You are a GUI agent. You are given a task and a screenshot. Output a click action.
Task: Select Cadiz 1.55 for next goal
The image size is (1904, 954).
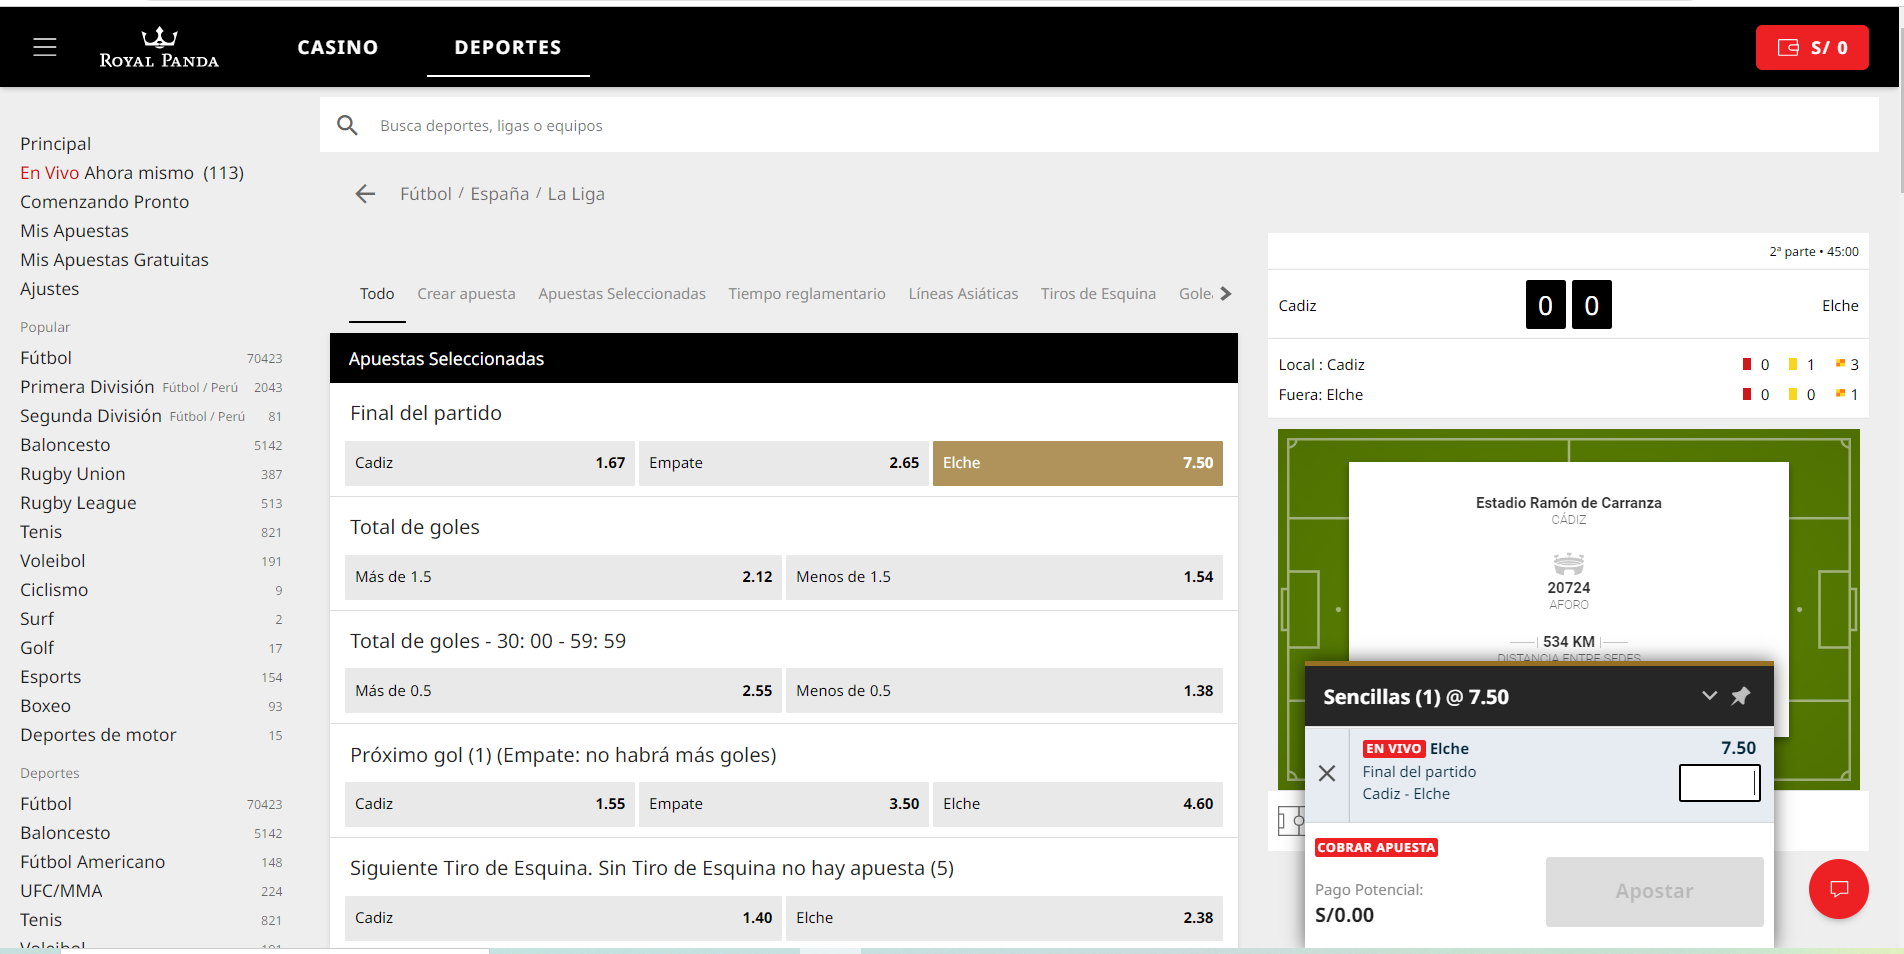click(490, 804)
